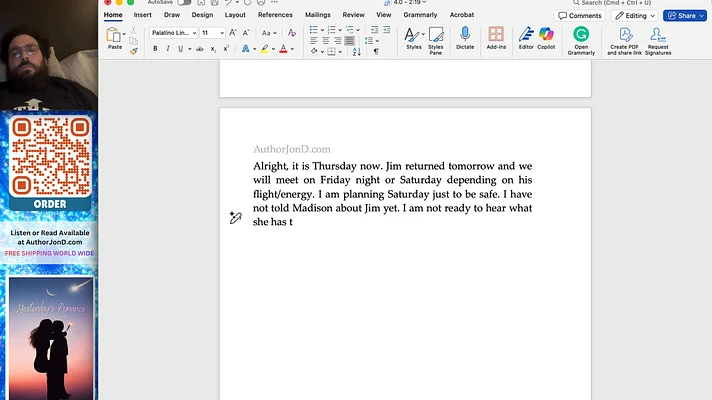Expand the numbering list dropdown arrow
Screen dimensions: 712x400
[x=340, y=30]
